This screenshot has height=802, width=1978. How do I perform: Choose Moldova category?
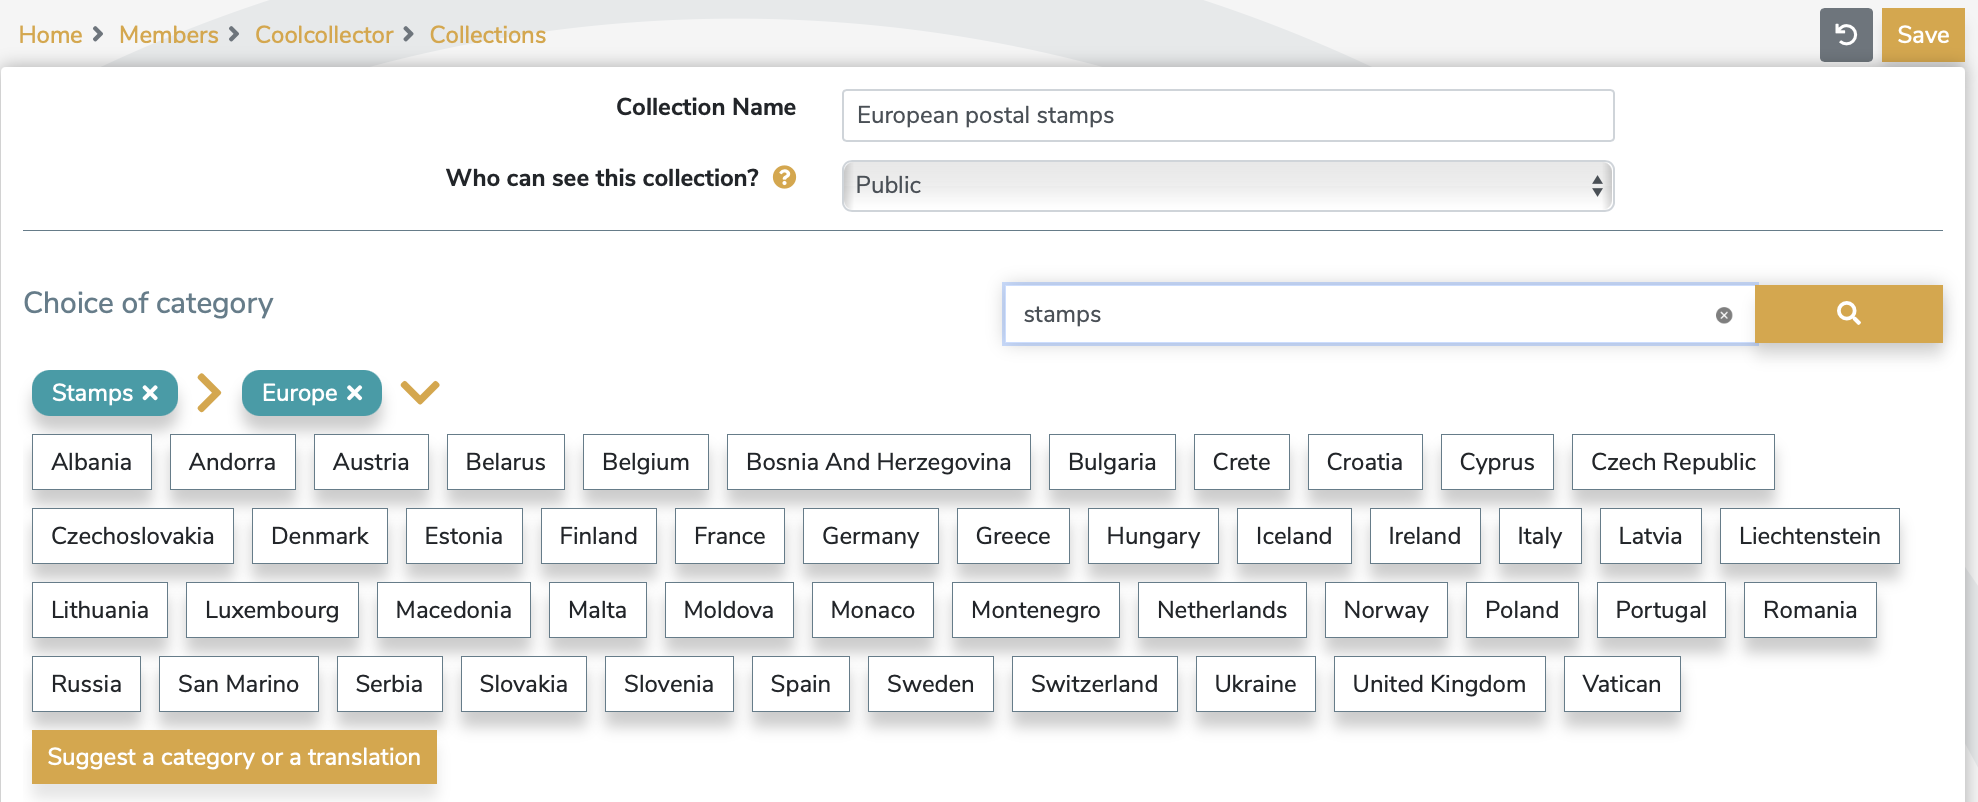(x=729, y=610)
